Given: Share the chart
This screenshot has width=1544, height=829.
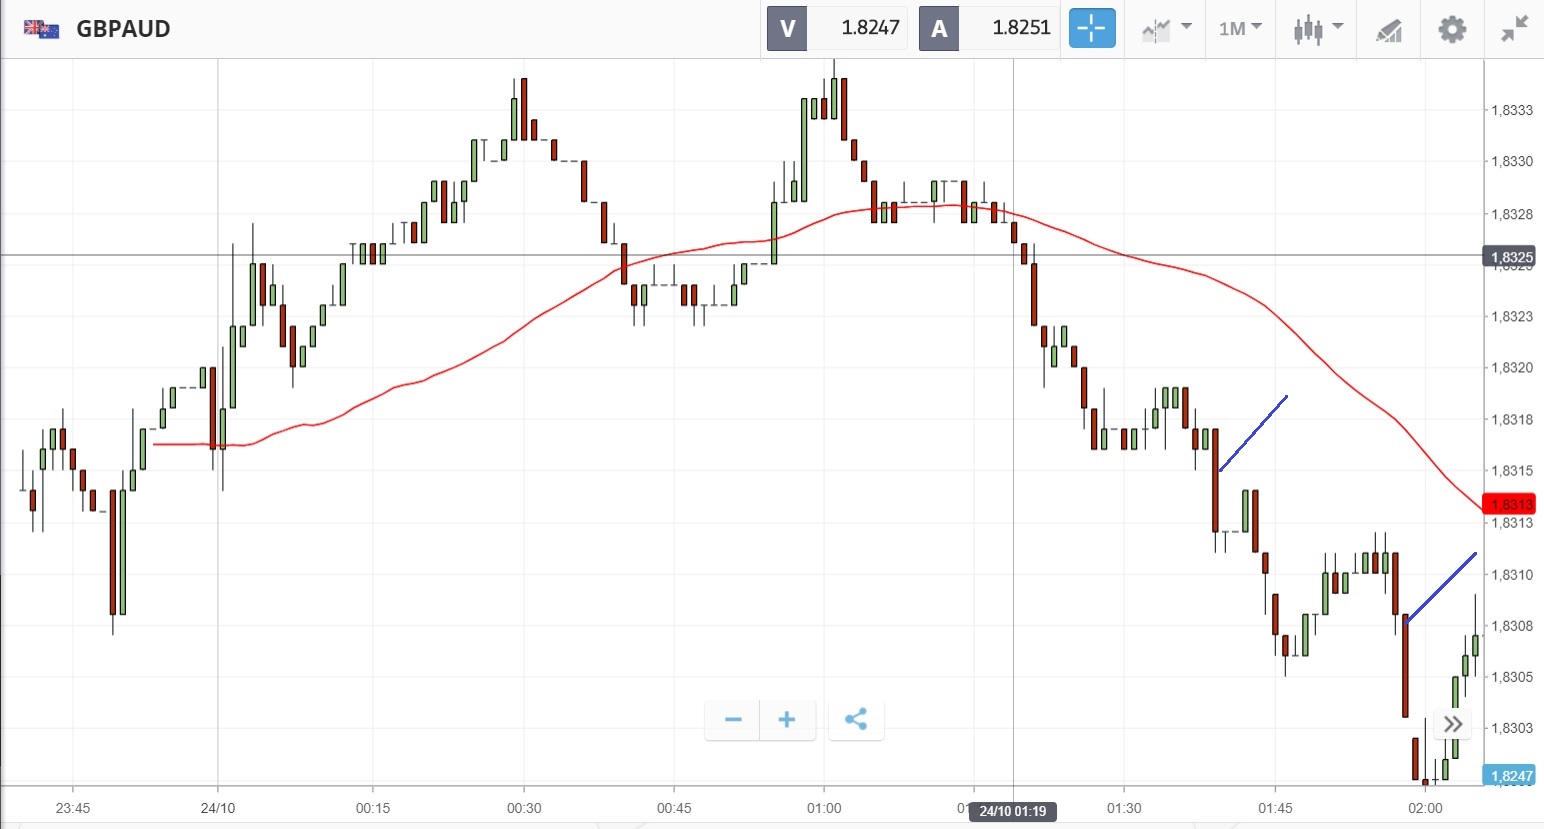Looking at the screenshot, I should coord(856,719).
